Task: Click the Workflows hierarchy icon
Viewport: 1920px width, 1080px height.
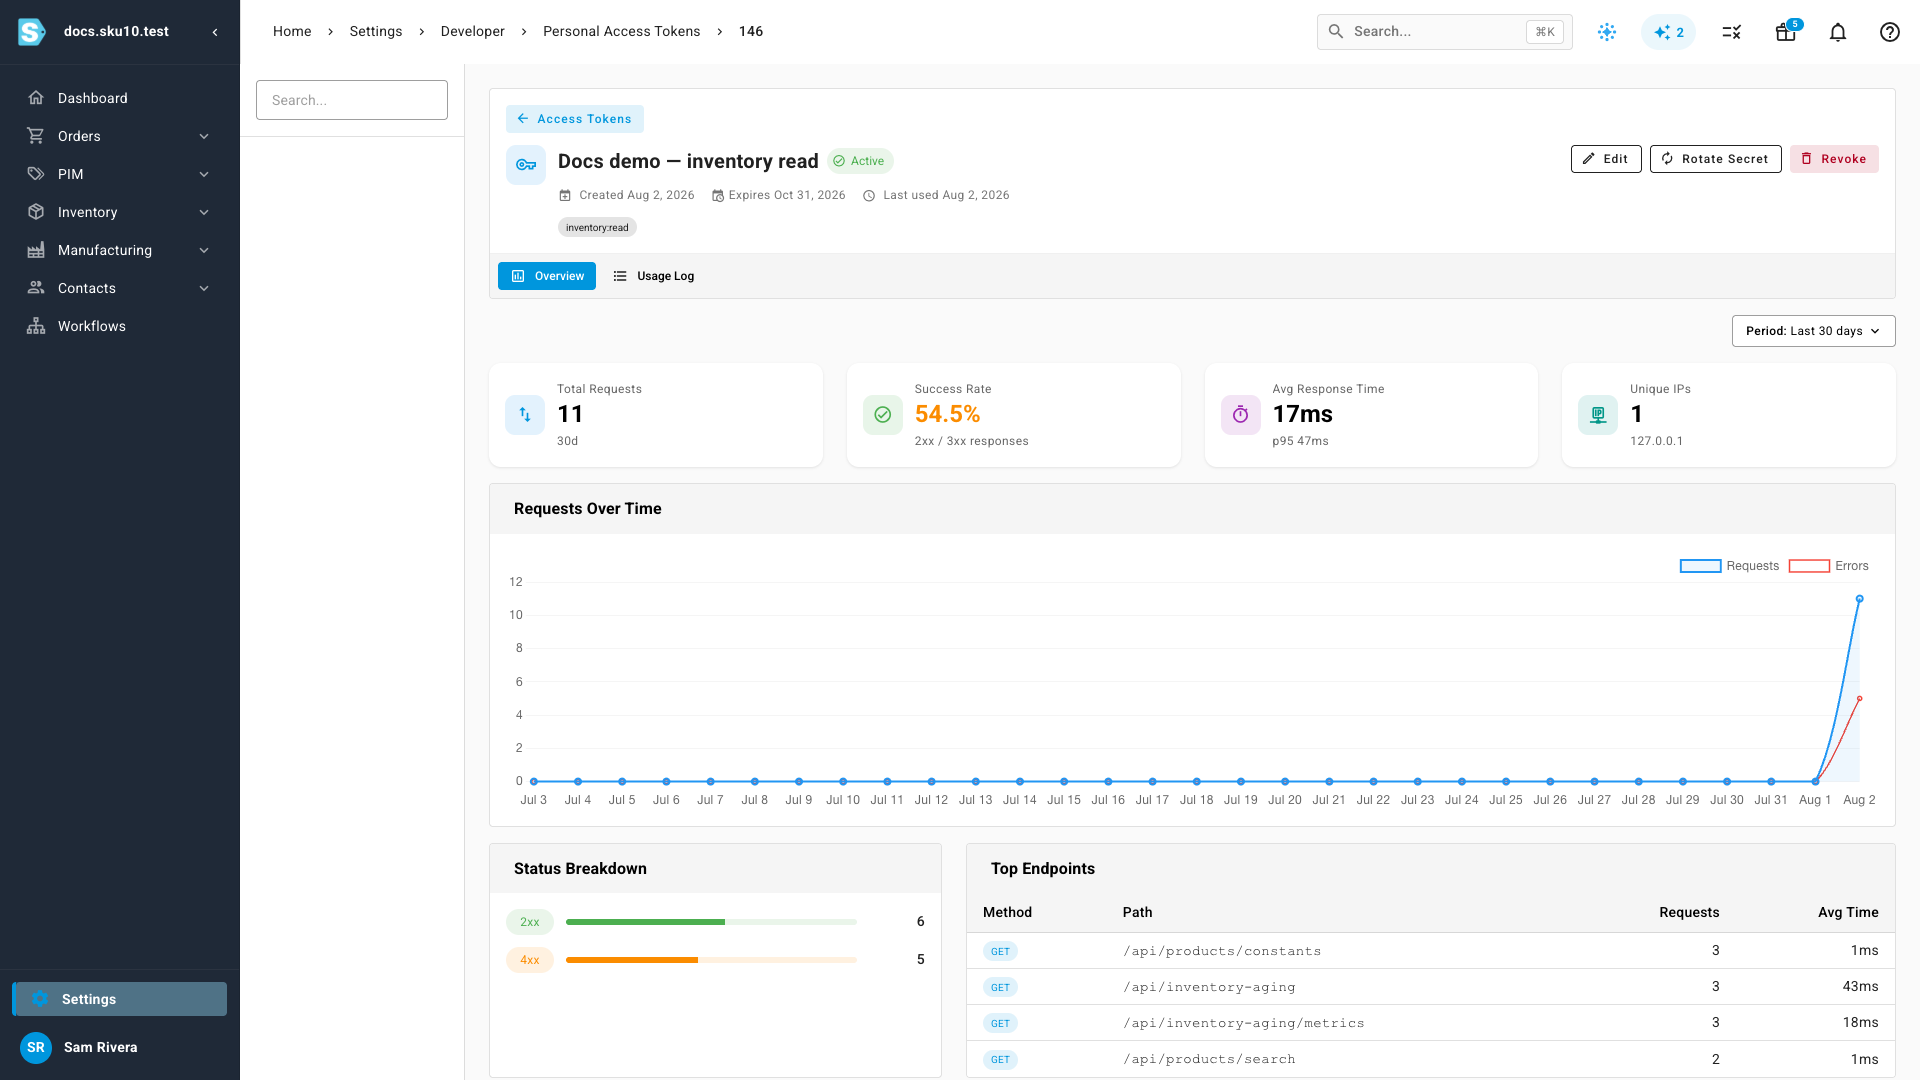Action: coord(36,326)
